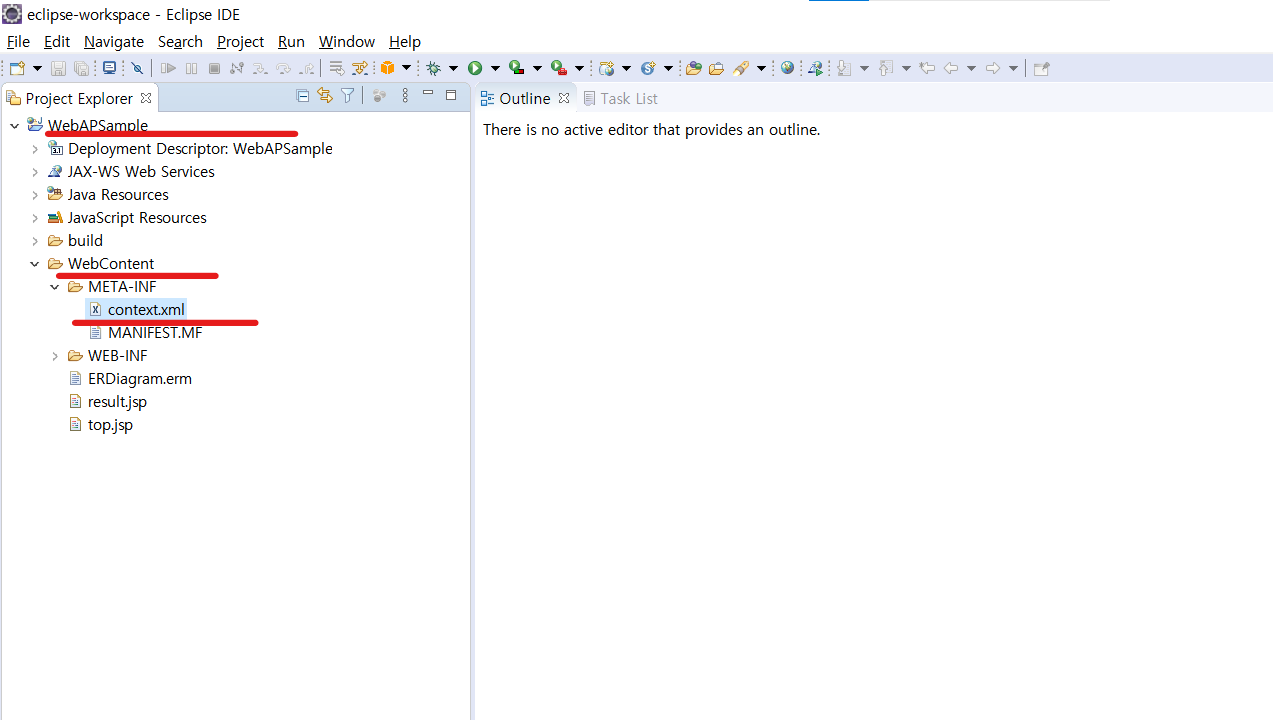This screenshot has height=720, width=1273.
Task: Click the Search flashlight icon
Action: point(741,68)
